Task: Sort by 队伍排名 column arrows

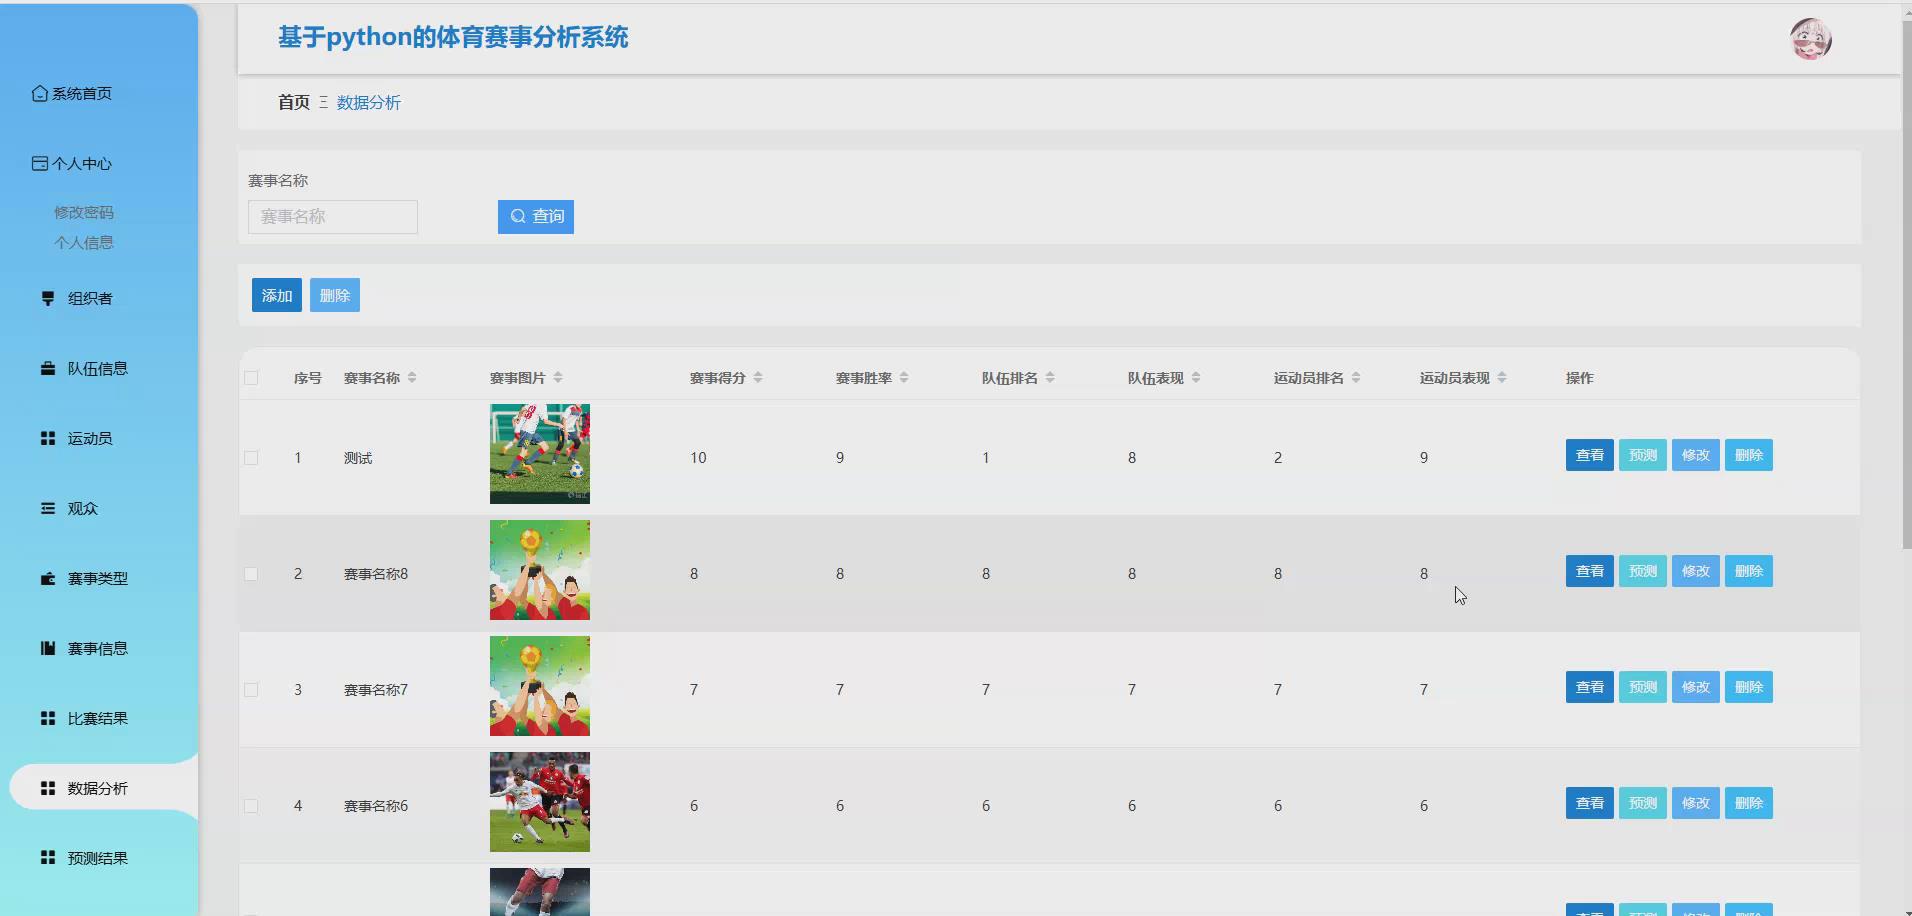Action: (1050, 378)
